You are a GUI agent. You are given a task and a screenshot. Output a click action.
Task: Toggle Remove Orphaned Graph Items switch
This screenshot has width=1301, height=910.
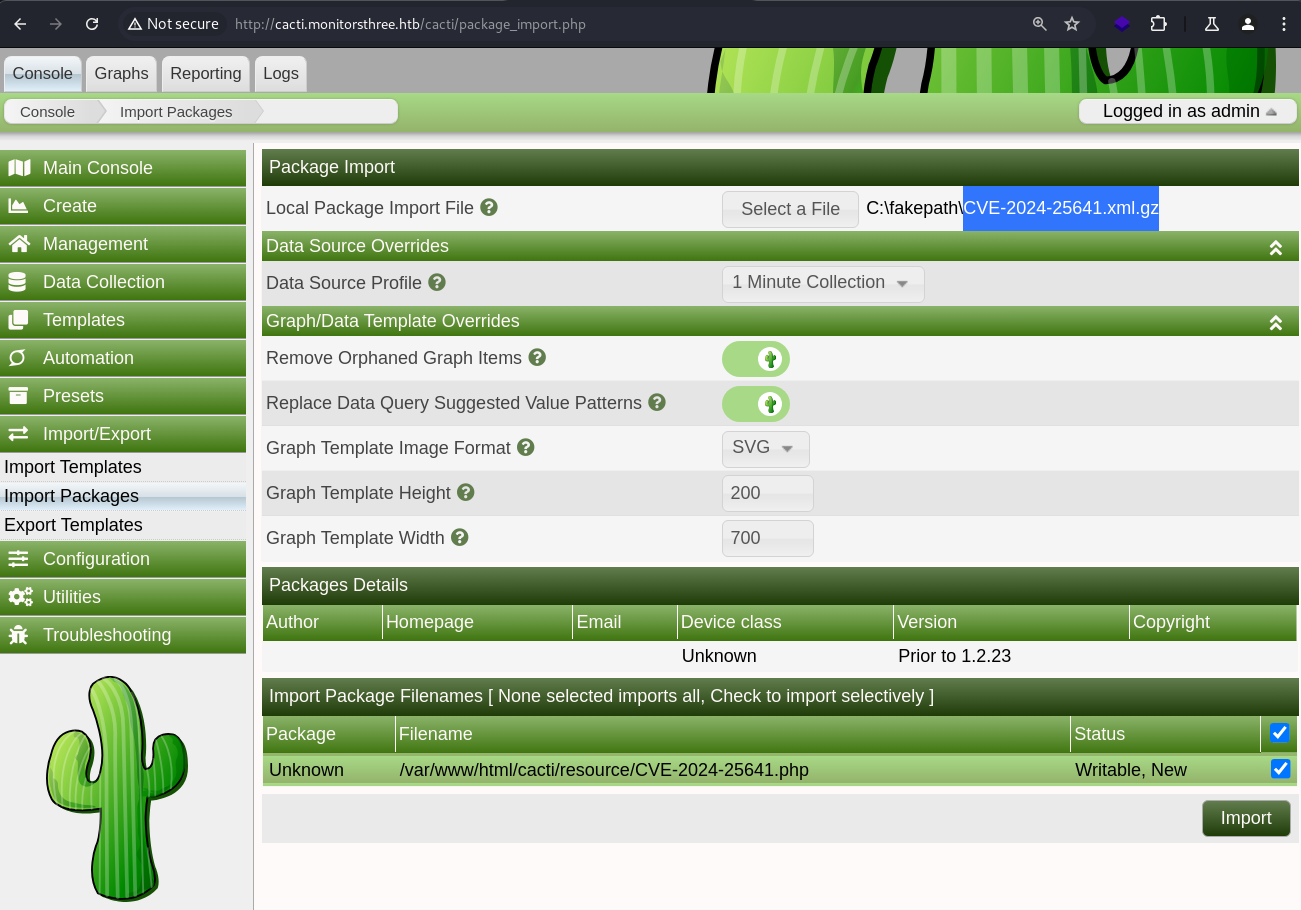(x=756, y=359)
